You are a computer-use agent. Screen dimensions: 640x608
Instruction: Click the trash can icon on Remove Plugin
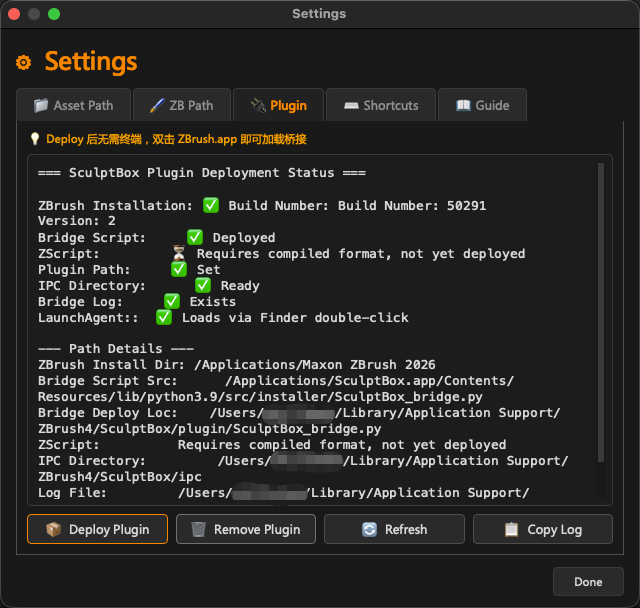point(198,529)
